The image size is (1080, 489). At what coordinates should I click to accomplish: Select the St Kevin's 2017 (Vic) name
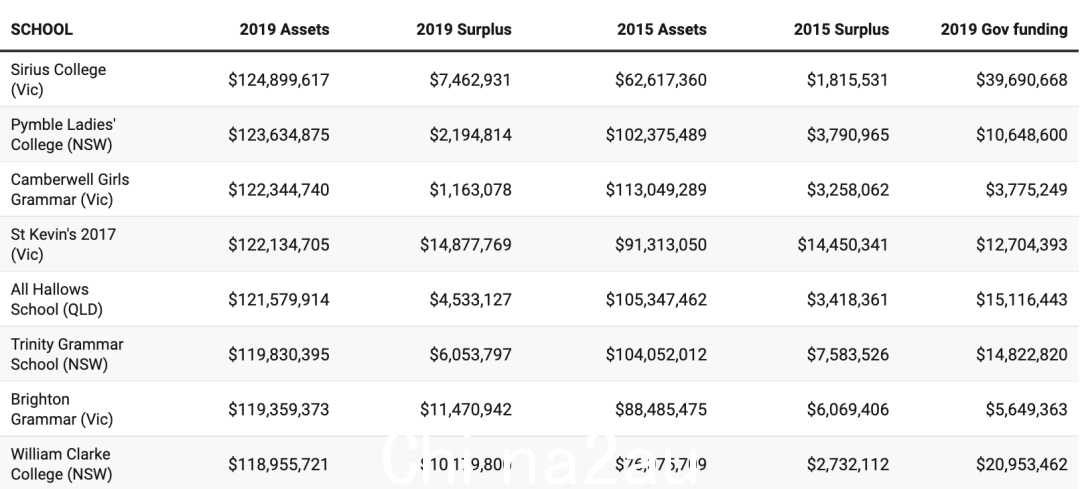point(63,244)
